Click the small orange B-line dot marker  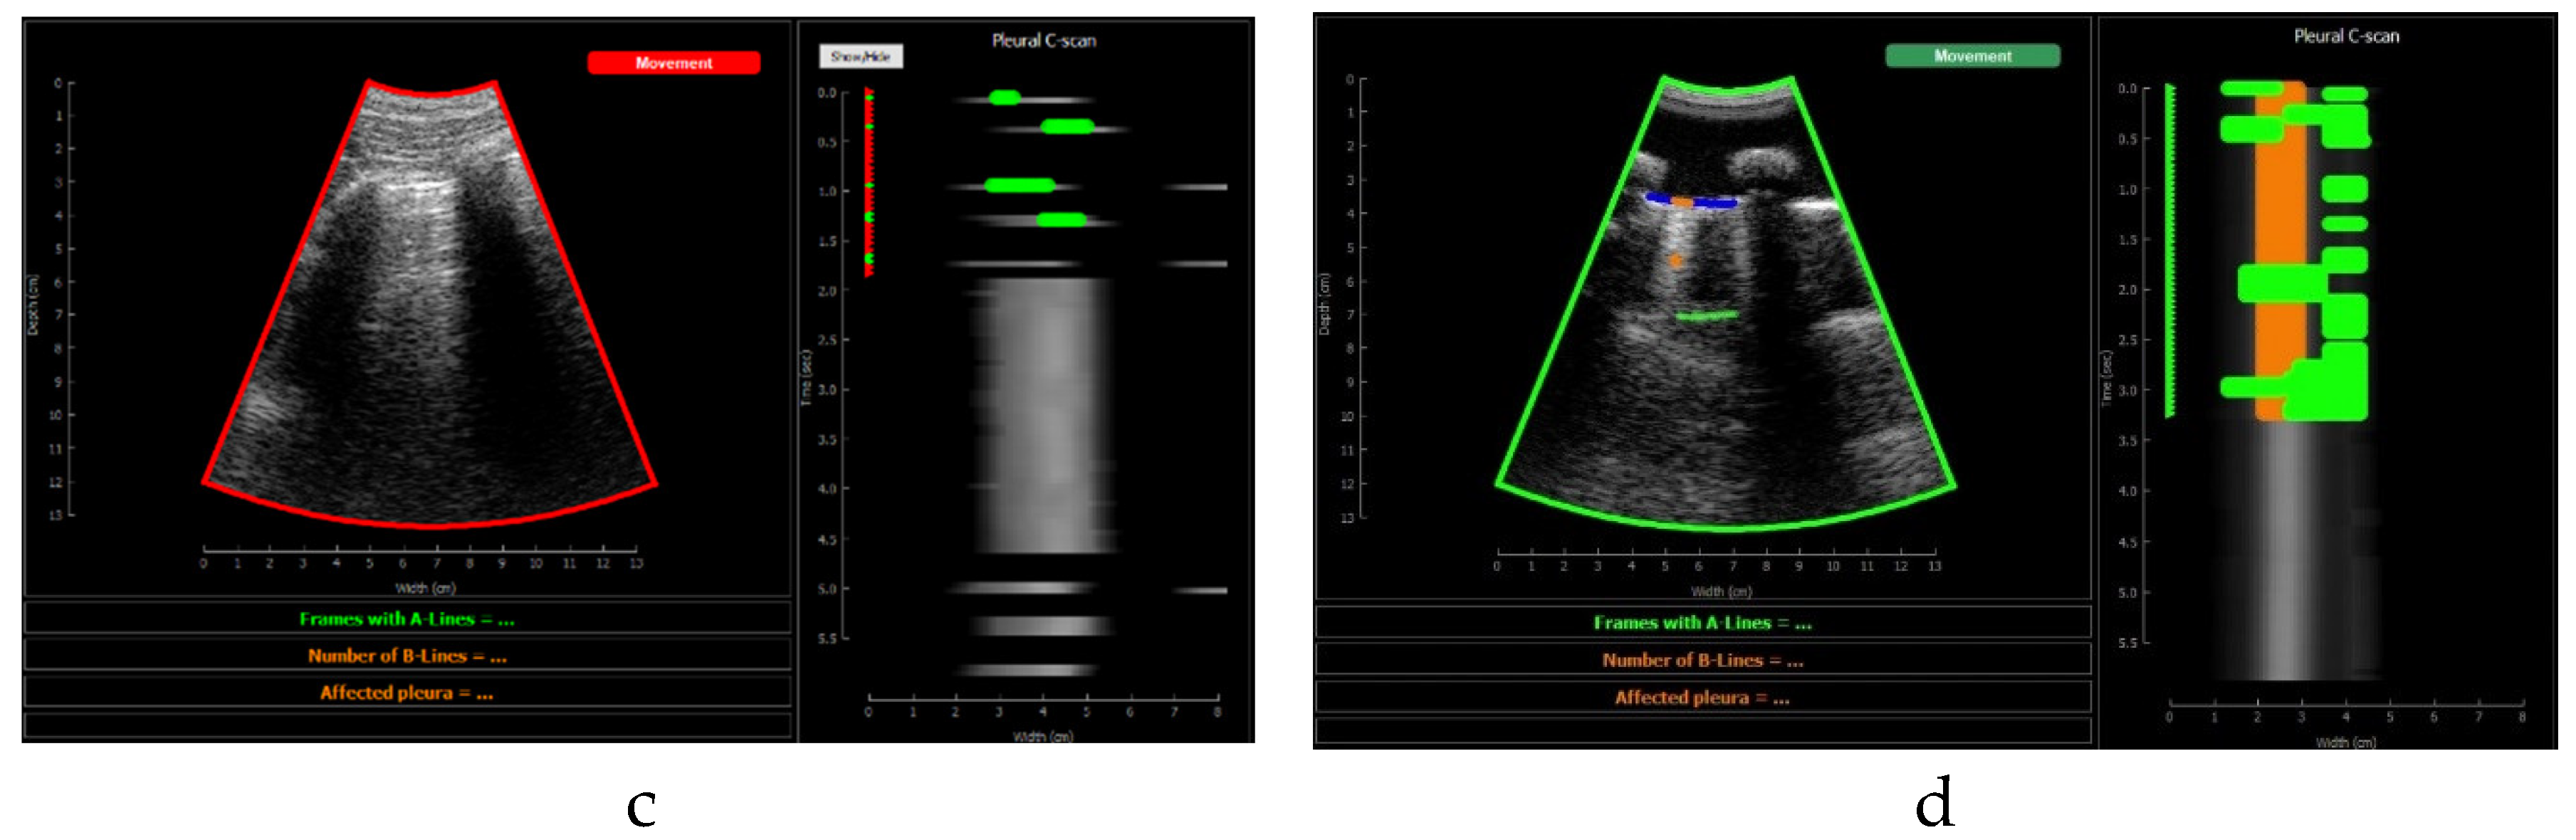click(1676, 261)
